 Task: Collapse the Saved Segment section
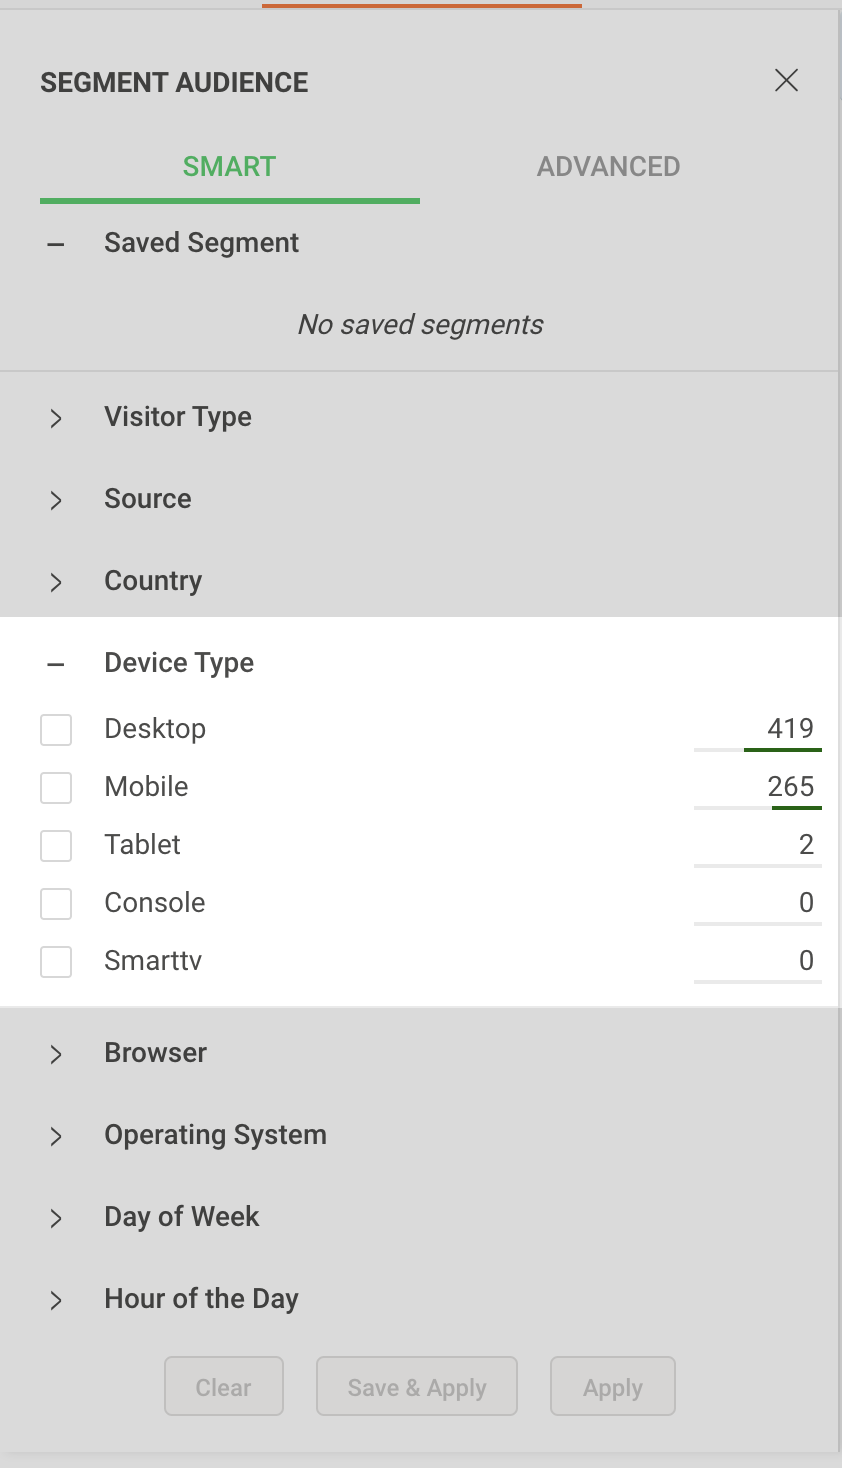(x=56, y=244)
